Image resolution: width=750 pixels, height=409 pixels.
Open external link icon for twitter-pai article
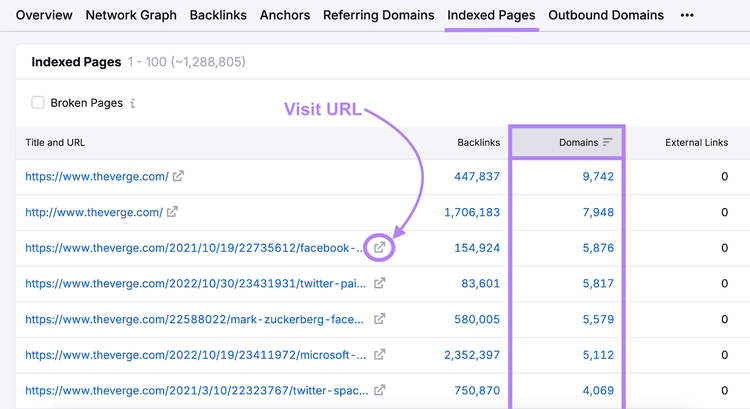(379, 283)
